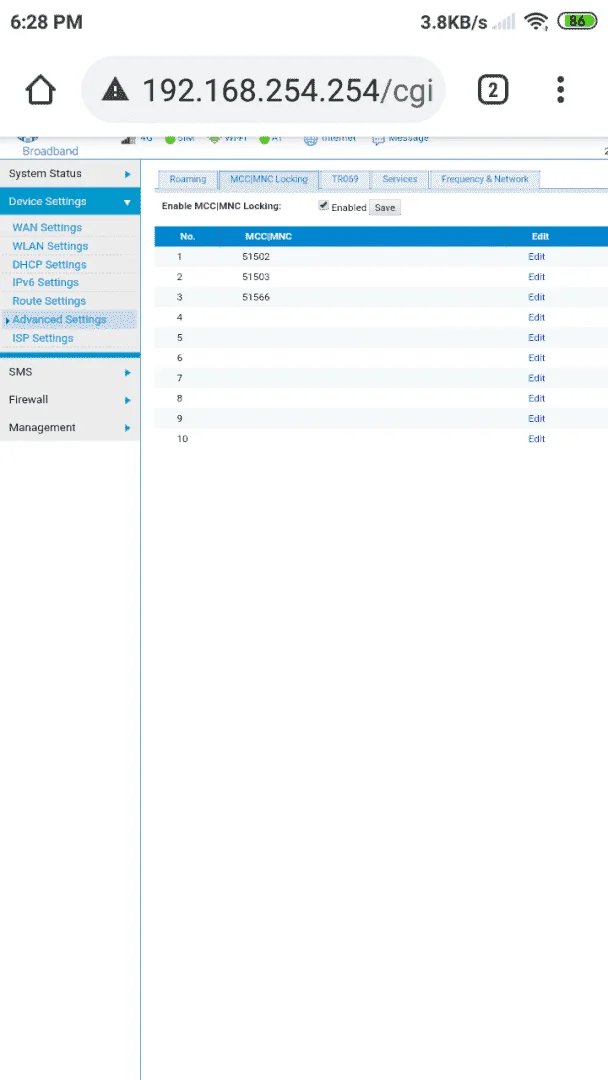Edit empty row 10
This screenshot has height=1080, width=608.
point(536,439)
